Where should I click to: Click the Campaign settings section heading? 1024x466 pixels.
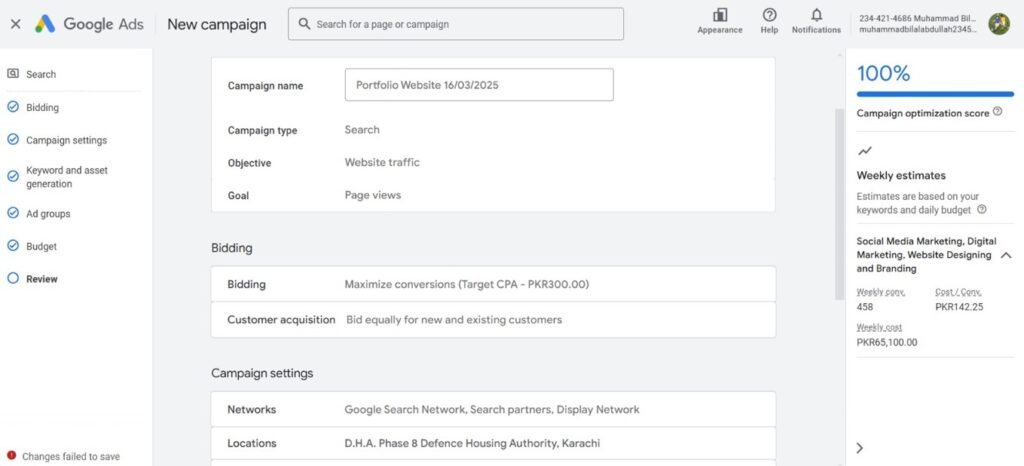(262, 373)
